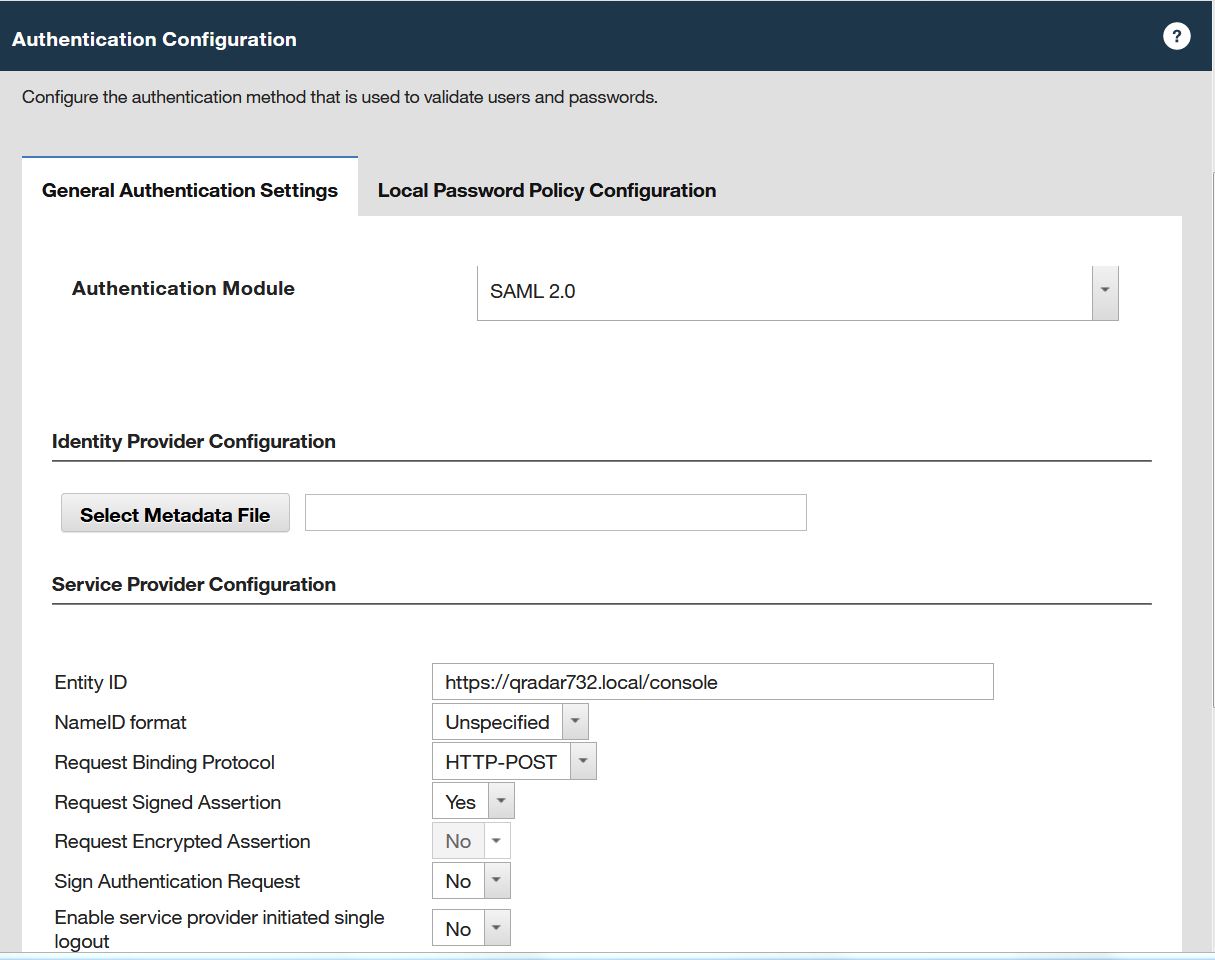Click the Entity ID input field
Screen dimensions: 1215x960
point(713,682)
